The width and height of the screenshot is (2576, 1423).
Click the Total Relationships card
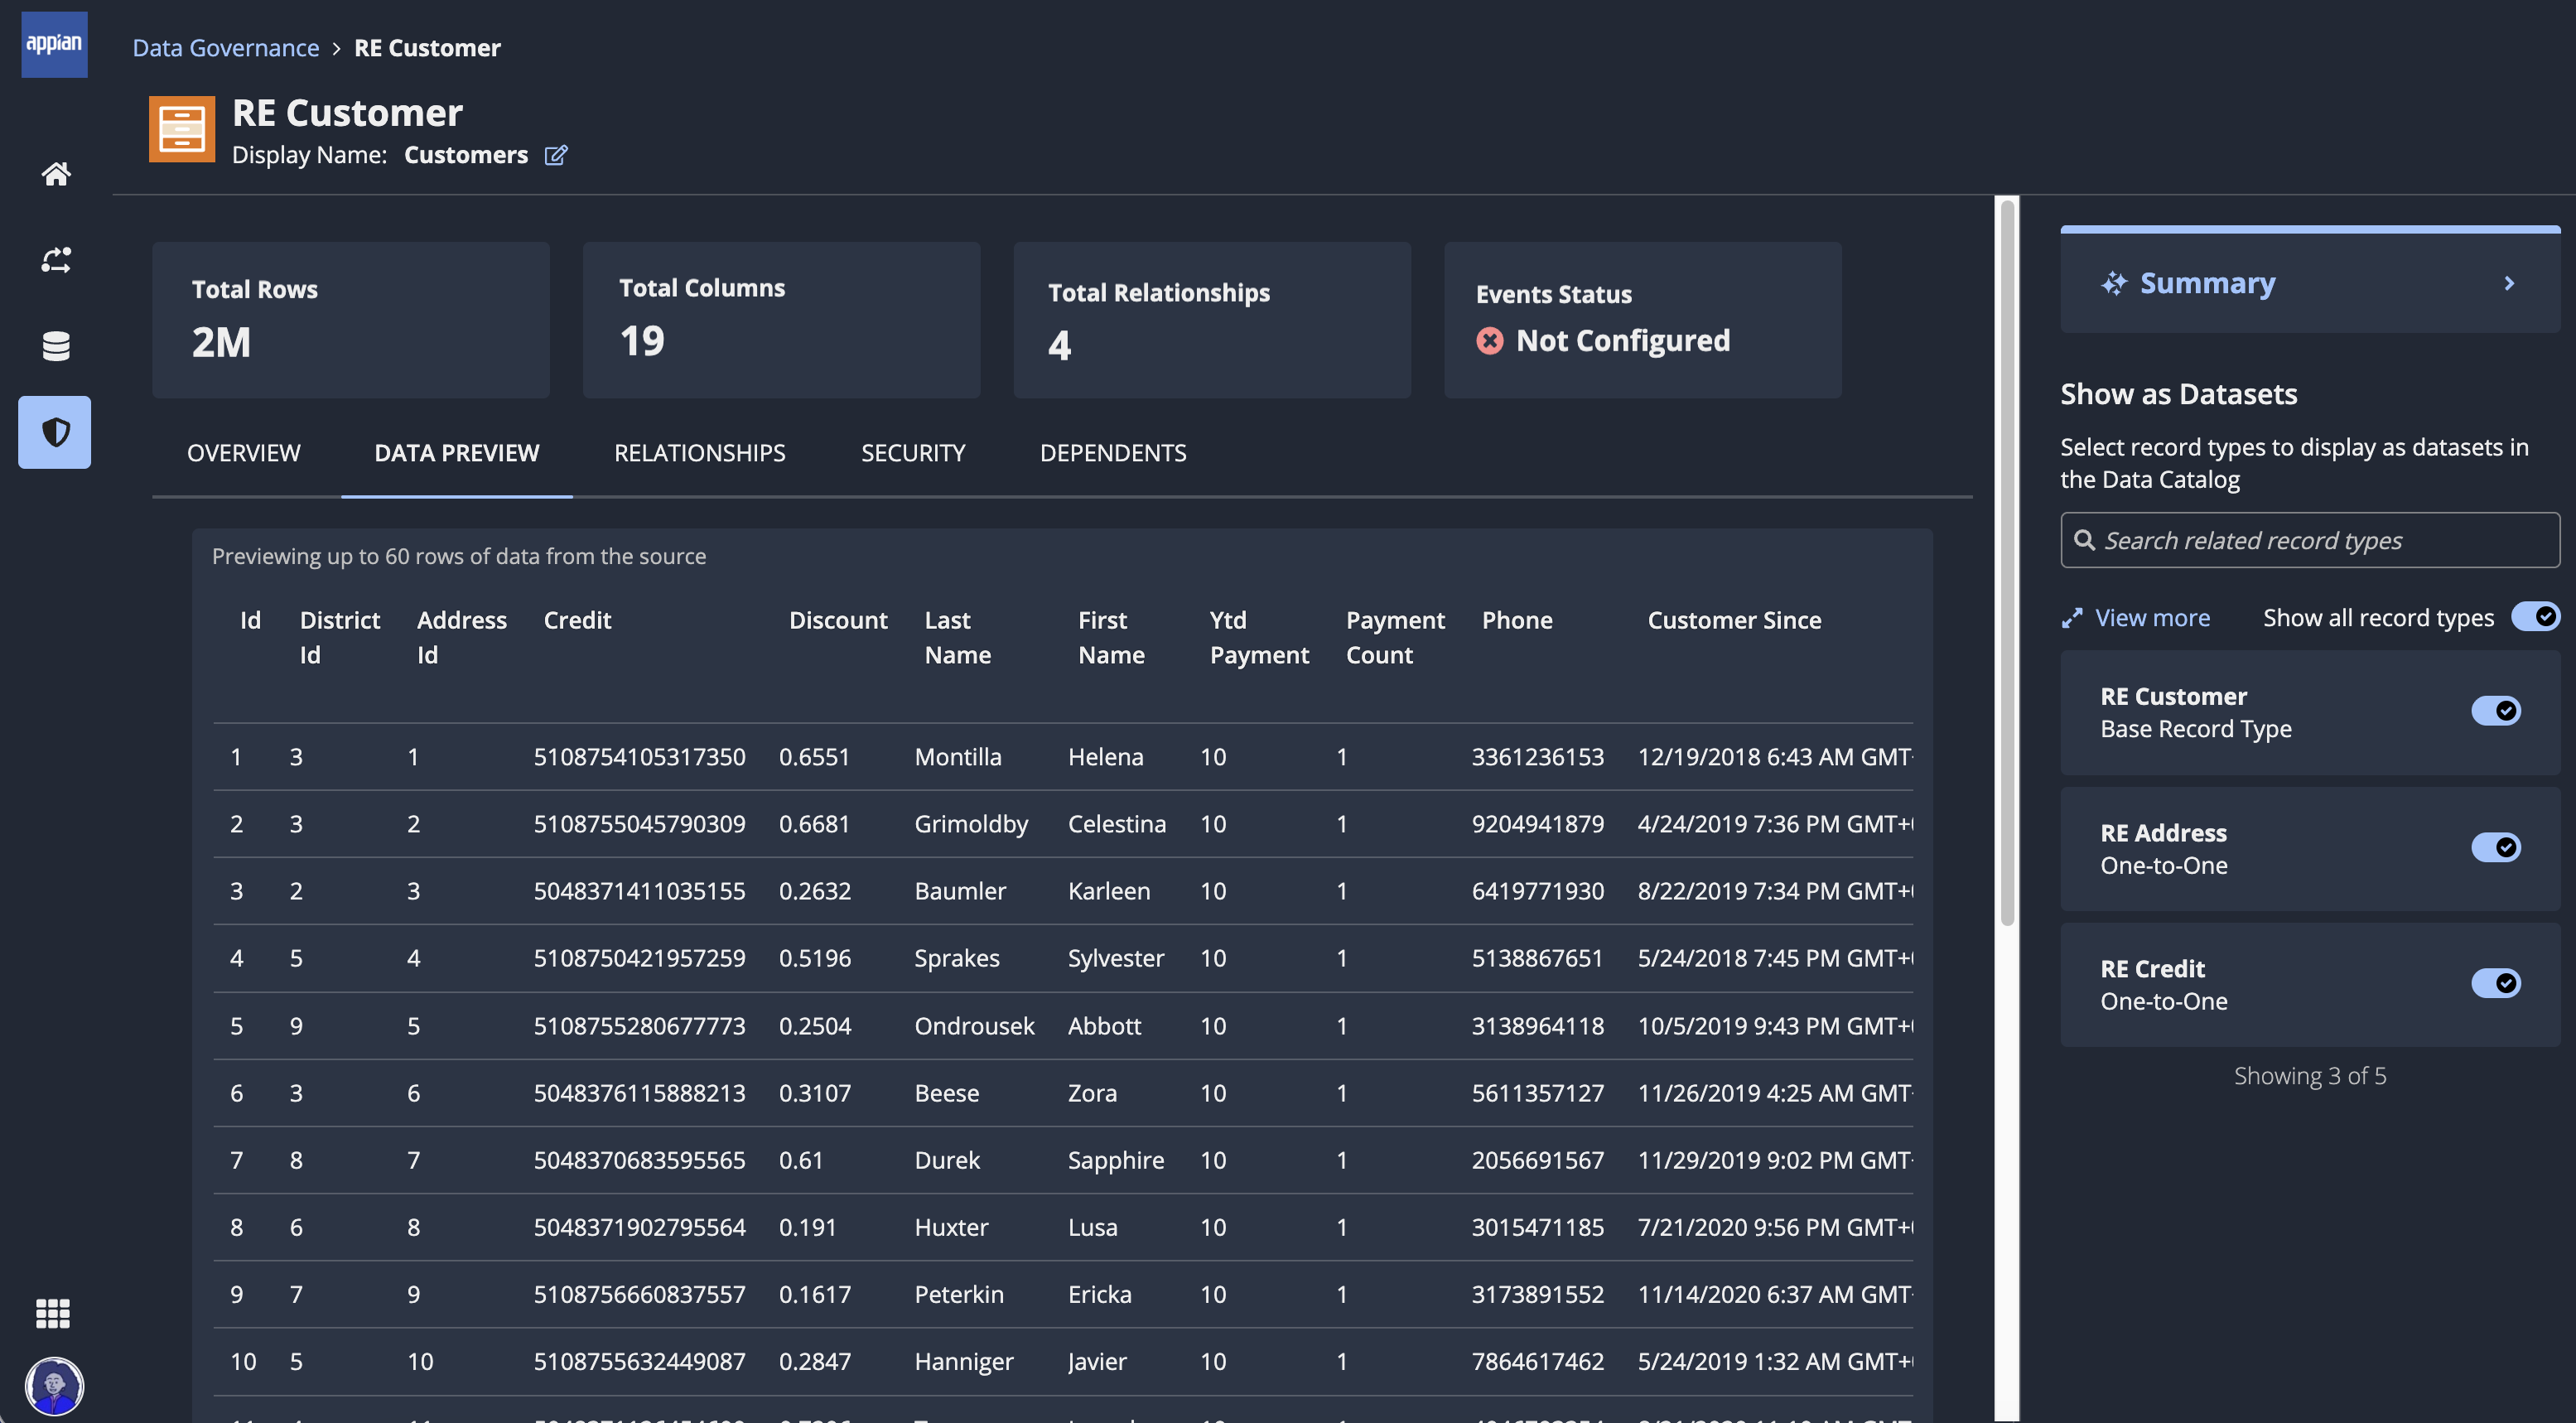1212,320
